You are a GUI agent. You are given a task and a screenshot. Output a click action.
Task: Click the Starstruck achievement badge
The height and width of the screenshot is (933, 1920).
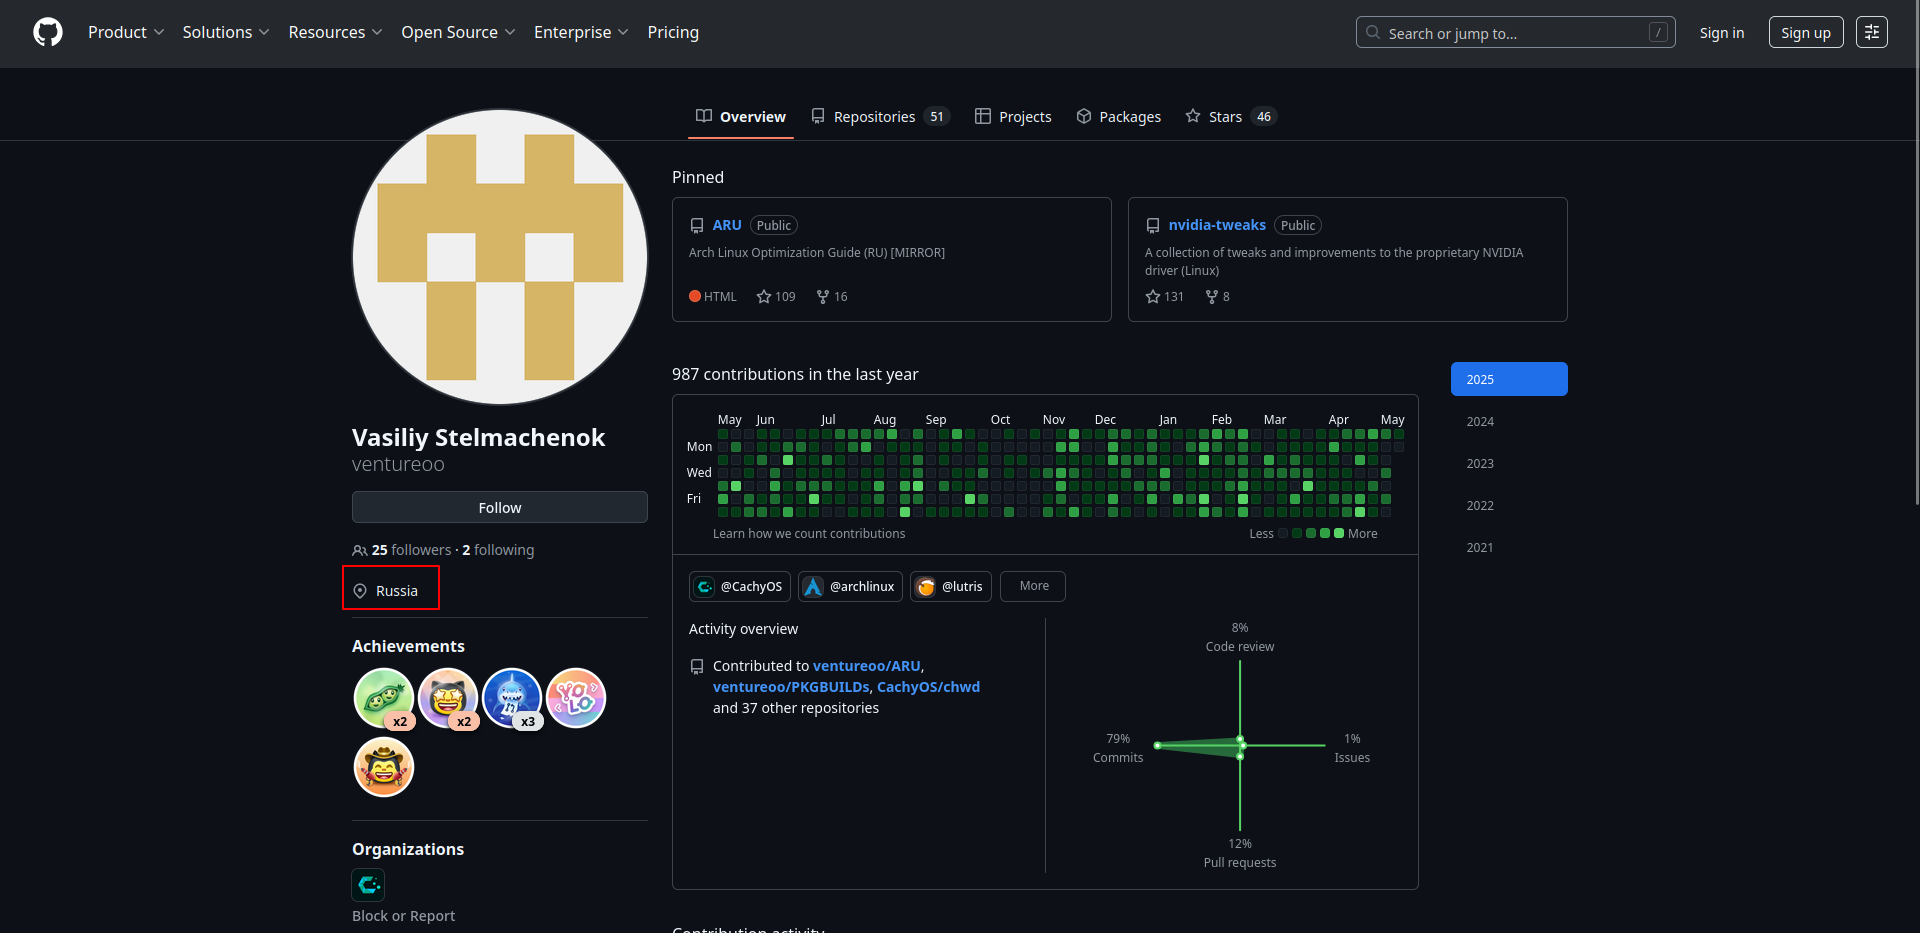[447, 698]
